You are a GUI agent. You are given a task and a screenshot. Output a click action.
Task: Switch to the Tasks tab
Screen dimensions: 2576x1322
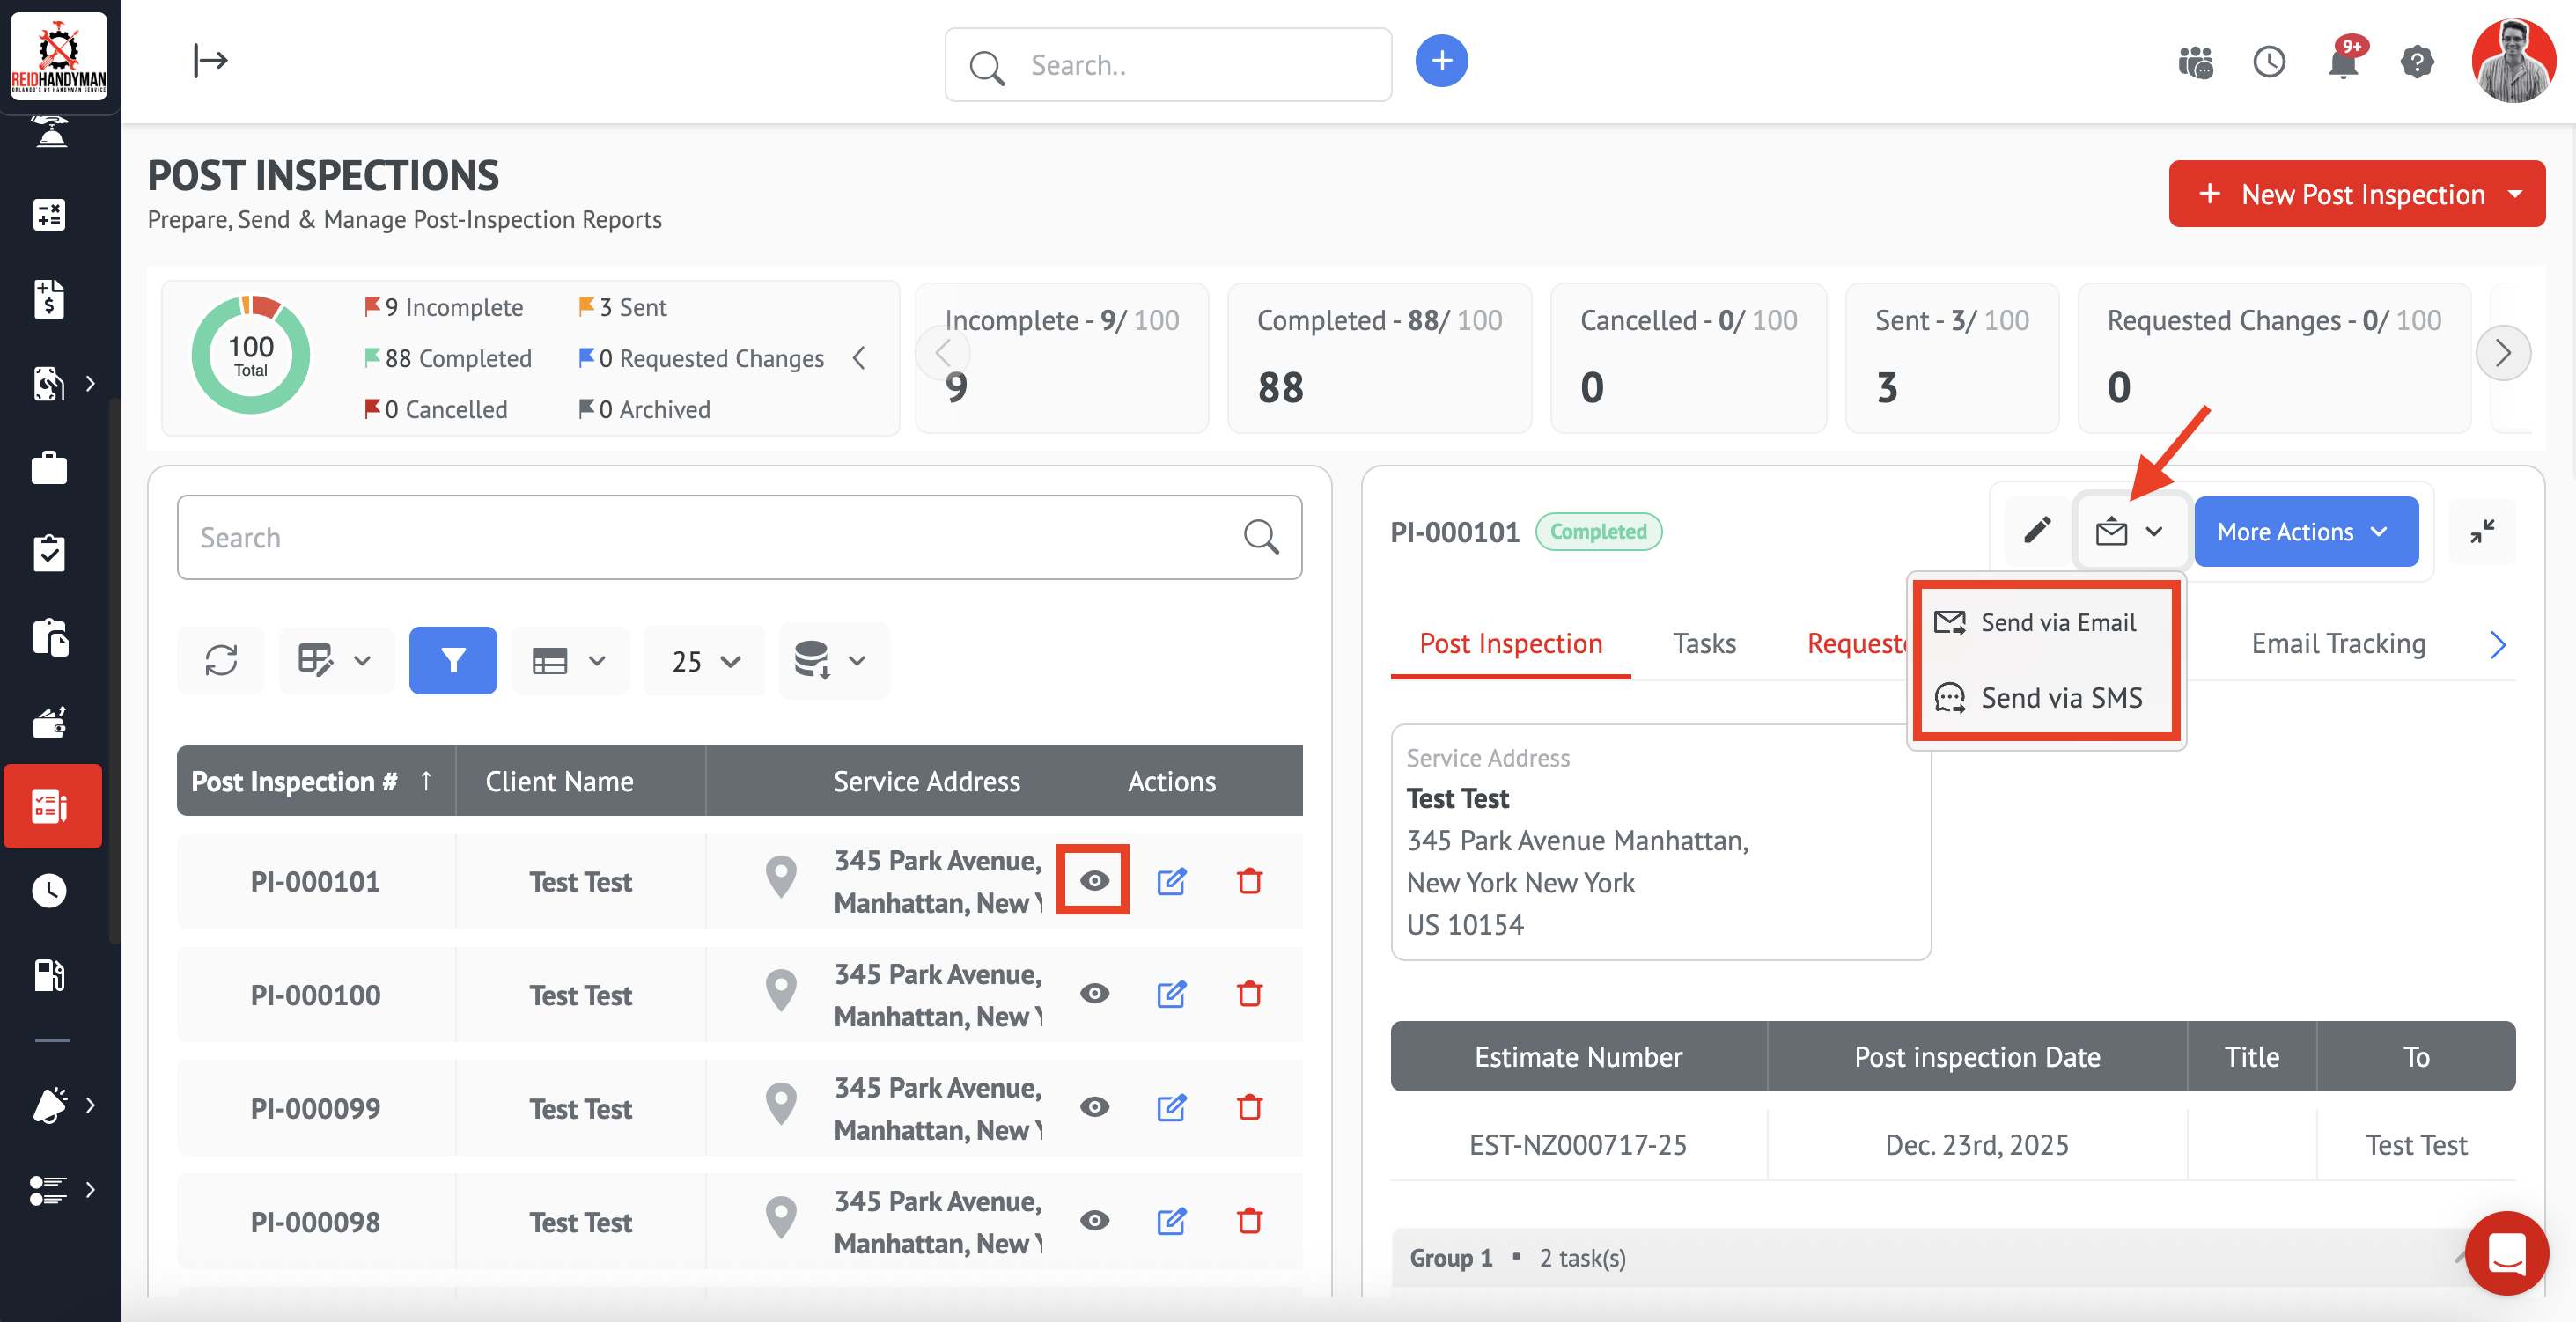[1704, 643]
